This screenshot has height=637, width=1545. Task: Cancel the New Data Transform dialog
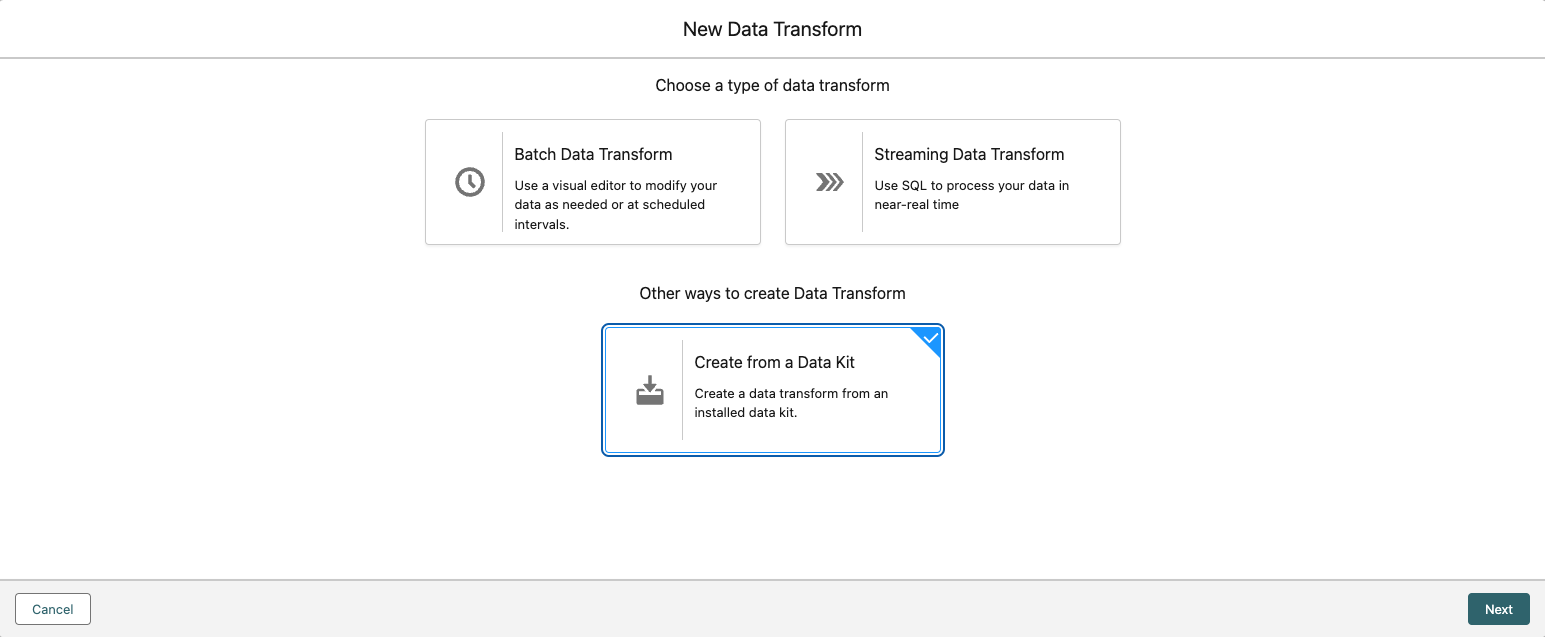53,609
